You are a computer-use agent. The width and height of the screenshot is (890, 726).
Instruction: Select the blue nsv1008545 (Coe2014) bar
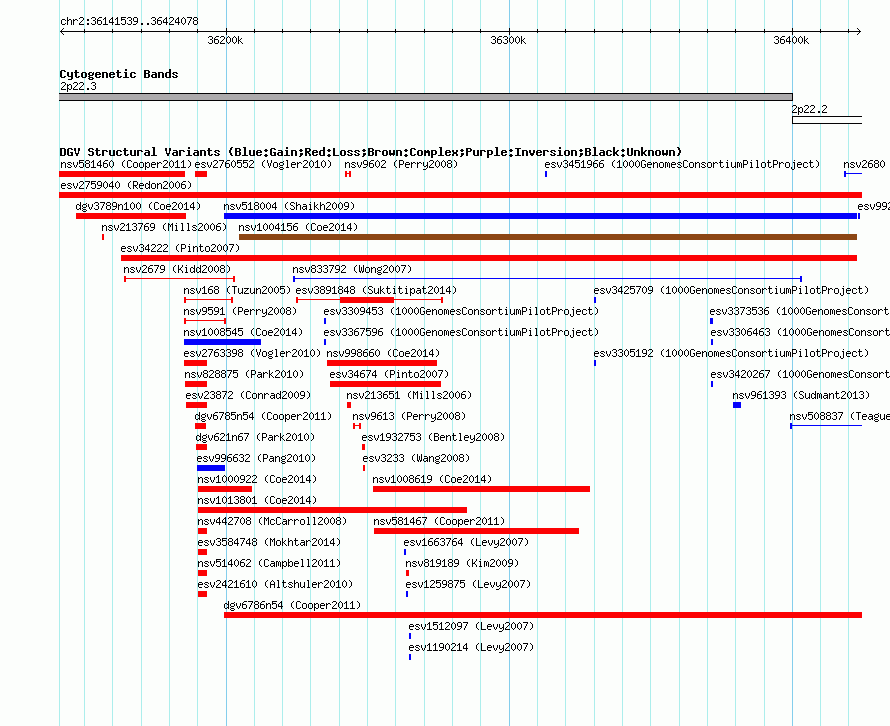222,342
